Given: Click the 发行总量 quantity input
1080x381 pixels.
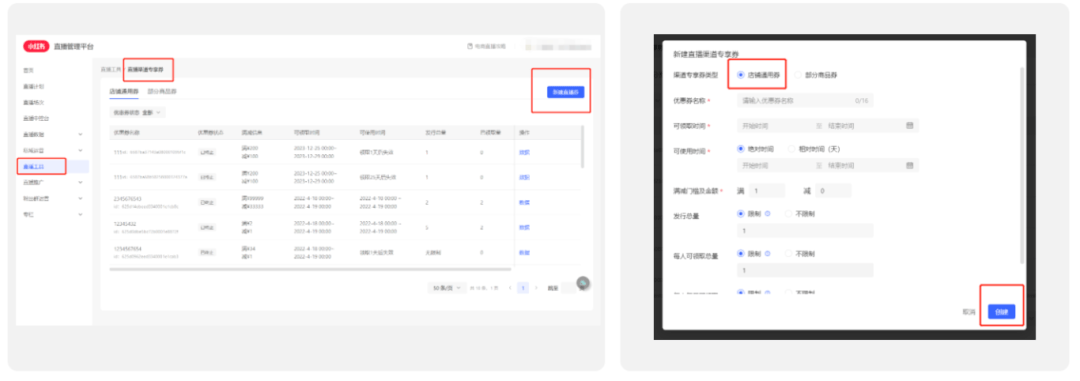Looking at the screenshot, I should pos(805,230).
